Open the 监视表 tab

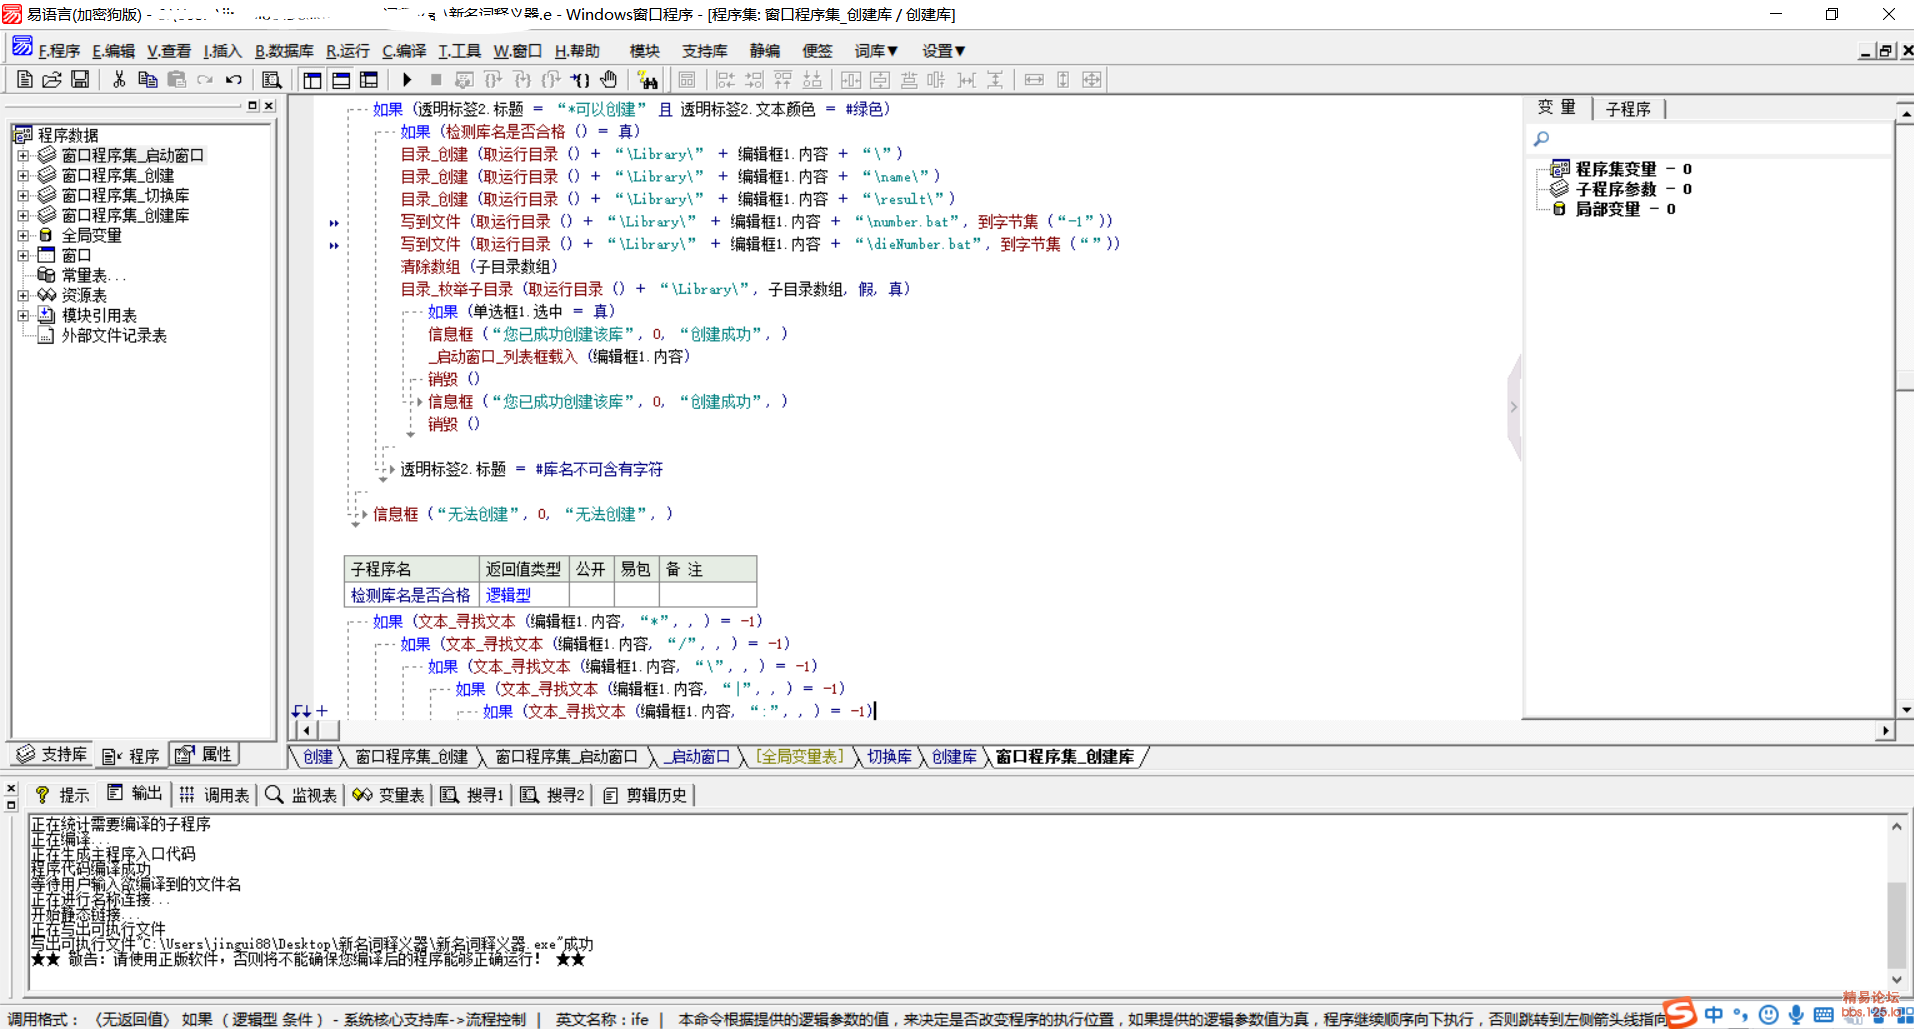click(x=301, y=794)
